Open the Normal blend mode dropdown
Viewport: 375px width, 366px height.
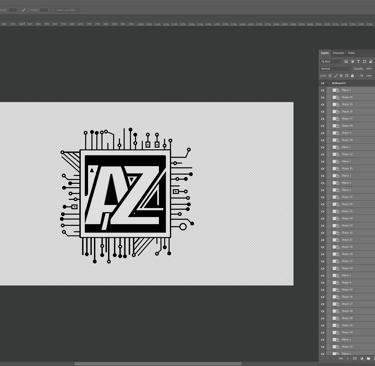point(336,69)
